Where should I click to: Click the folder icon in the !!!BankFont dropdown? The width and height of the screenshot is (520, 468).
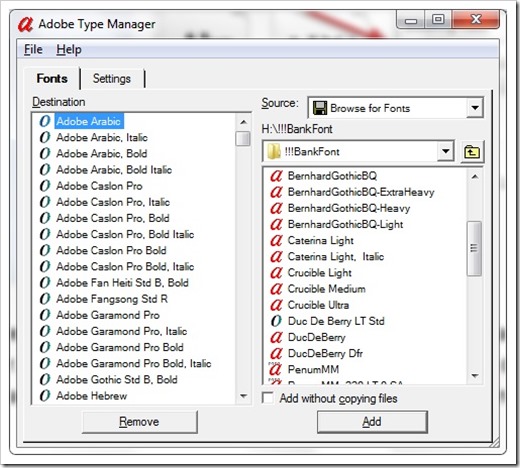pyautogui.click(x=274, y=152)
